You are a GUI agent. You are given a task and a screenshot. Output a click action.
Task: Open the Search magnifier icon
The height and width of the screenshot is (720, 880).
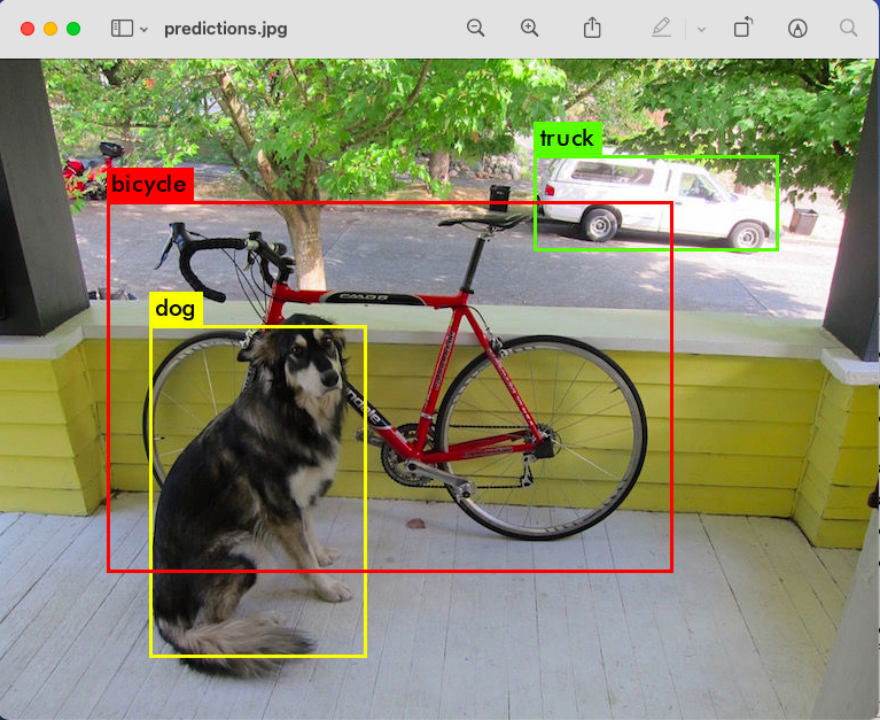[849, 28]
